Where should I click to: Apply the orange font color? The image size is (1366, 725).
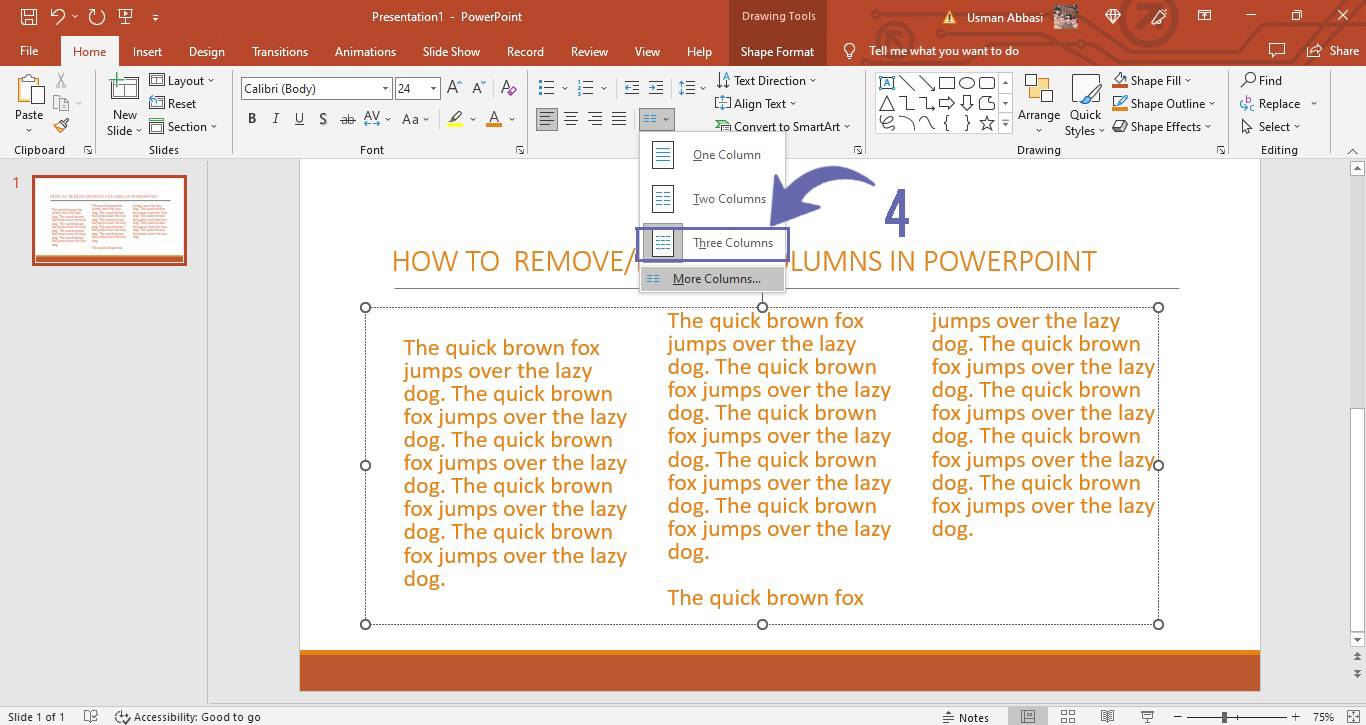(494, 119)
